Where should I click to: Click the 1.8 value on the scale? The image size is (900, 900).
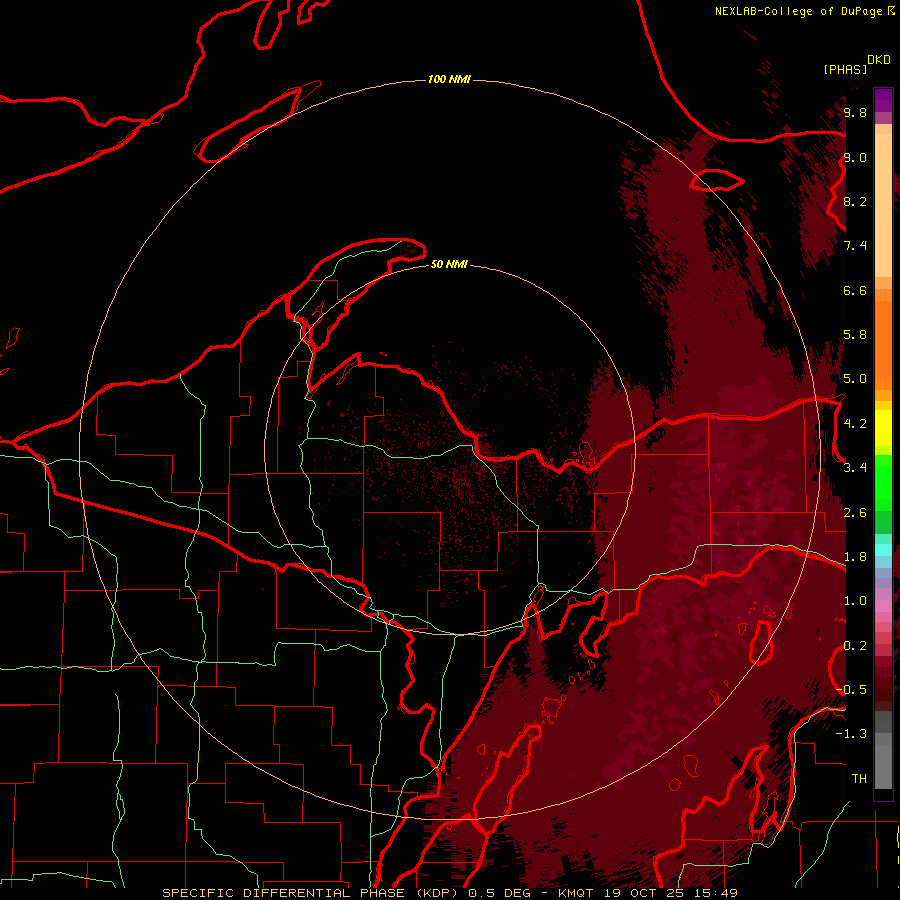(x=855, y=557)
